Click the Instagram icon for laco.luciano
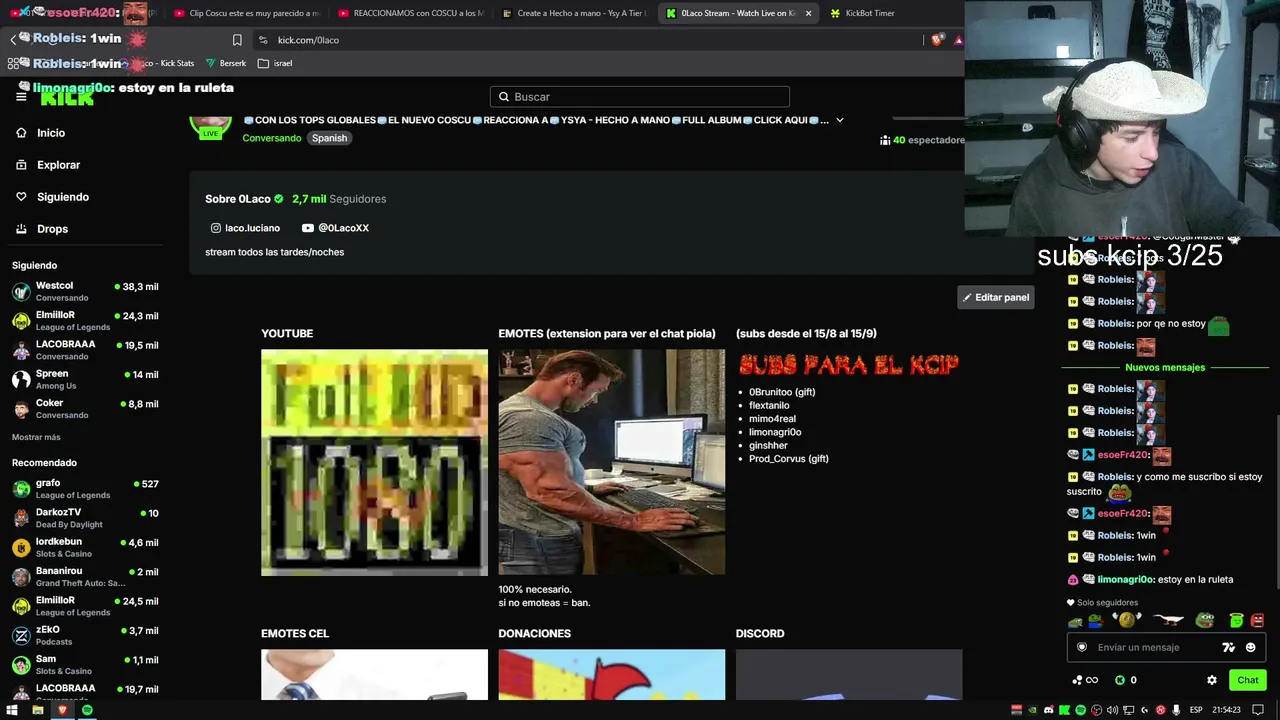The image size is (1280, 720). [x=215, y=228]
